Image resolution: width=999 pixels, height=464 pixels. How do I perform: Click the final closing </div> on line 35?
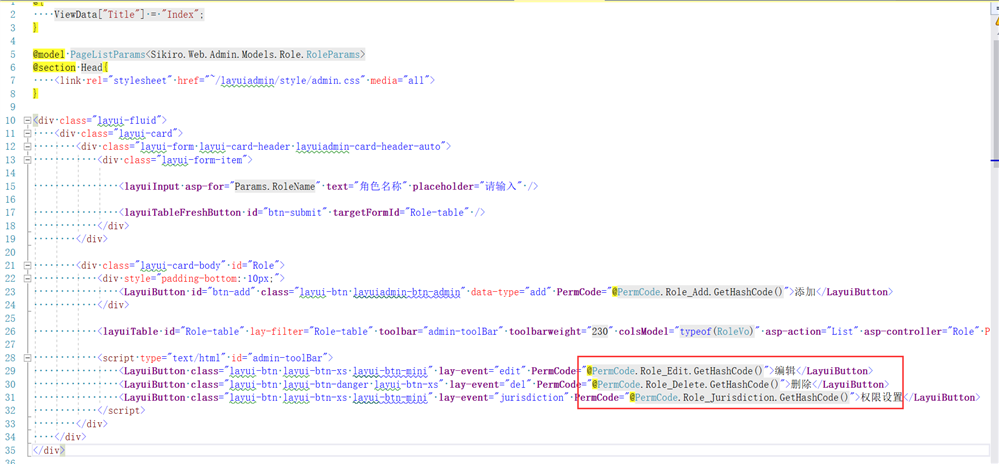(49, 450)
